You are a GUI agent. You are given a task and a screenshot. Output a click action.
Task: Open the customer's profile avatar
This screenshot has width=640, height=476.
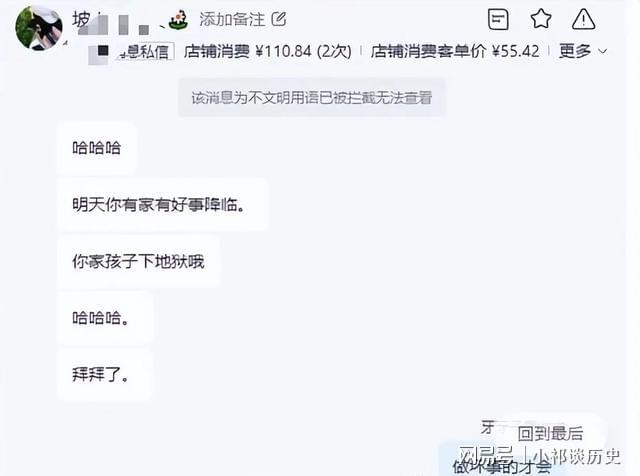[x=39, y=28]
